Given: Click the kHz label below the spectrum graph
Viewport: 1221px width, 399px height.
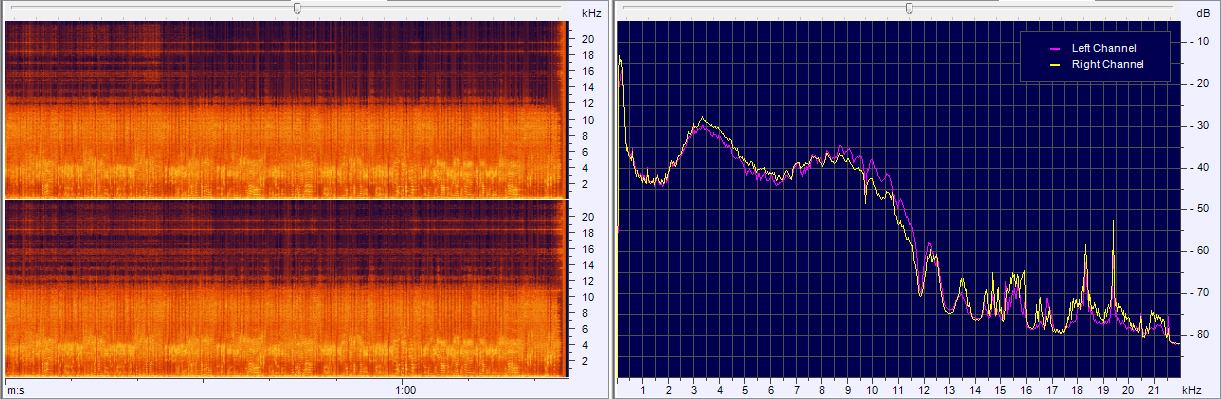Looking at the screenshot, I should pyautogui.click(x=1191, y=389).
